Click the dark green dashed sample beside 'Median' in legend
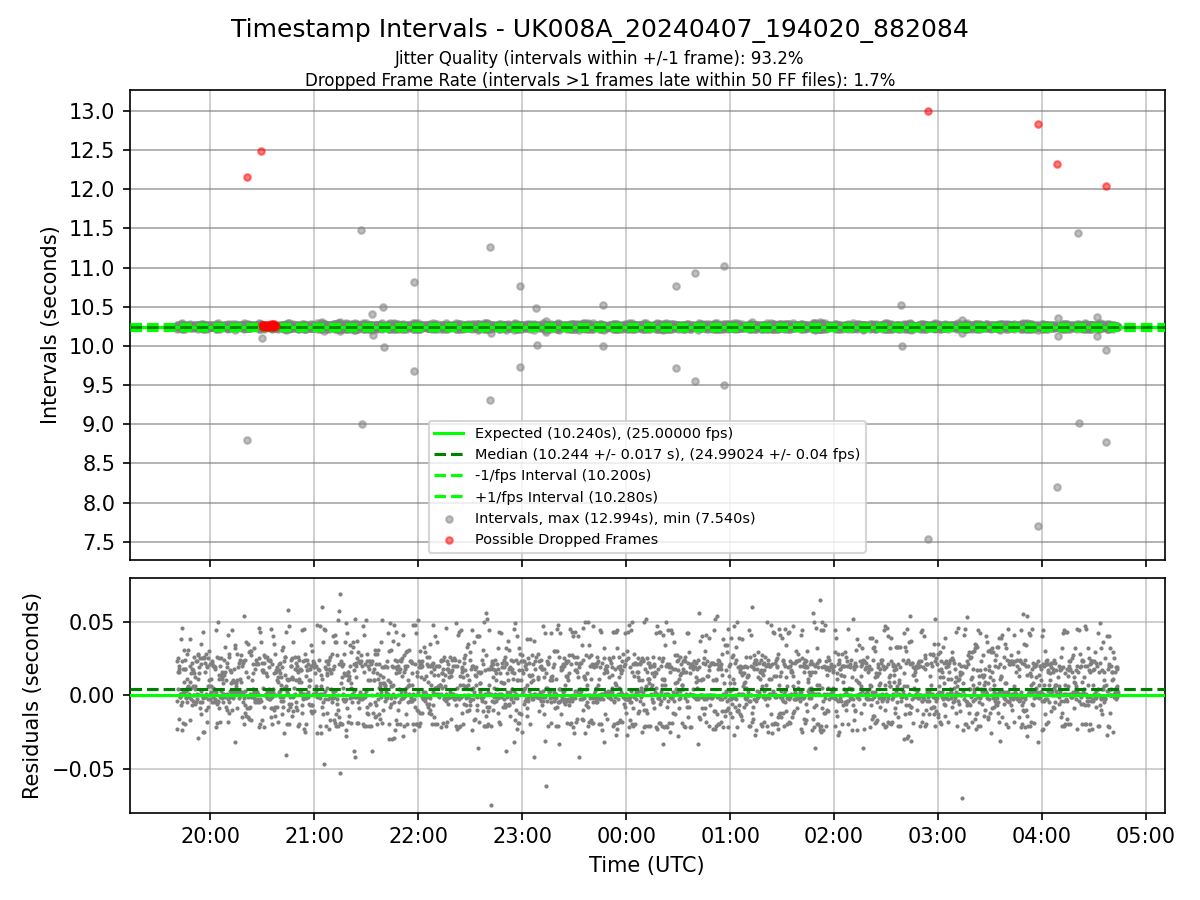 click(450, 454)
